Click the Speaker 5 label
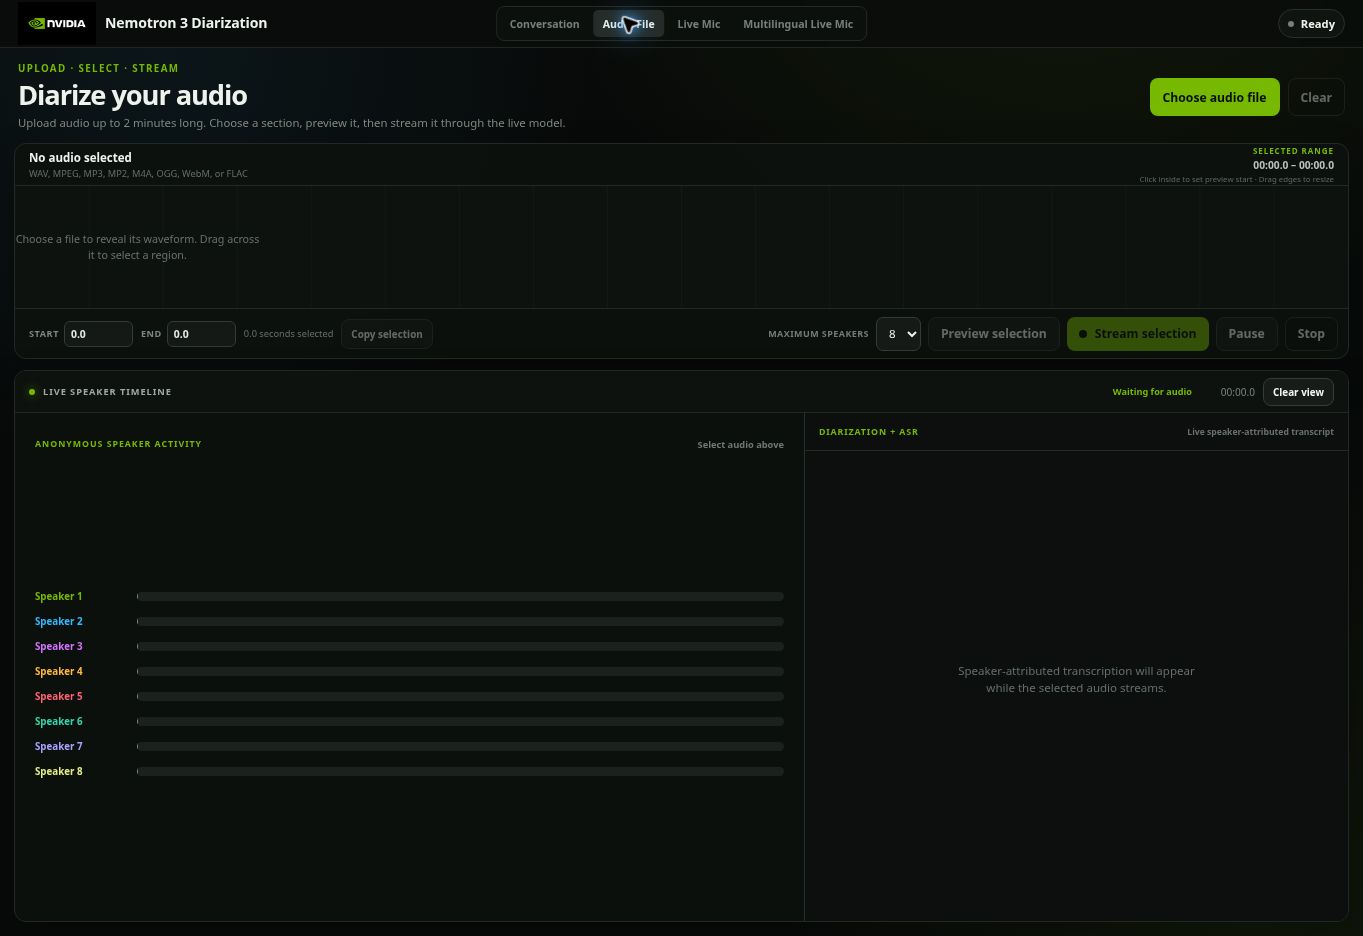 click(x=59, y=696)
